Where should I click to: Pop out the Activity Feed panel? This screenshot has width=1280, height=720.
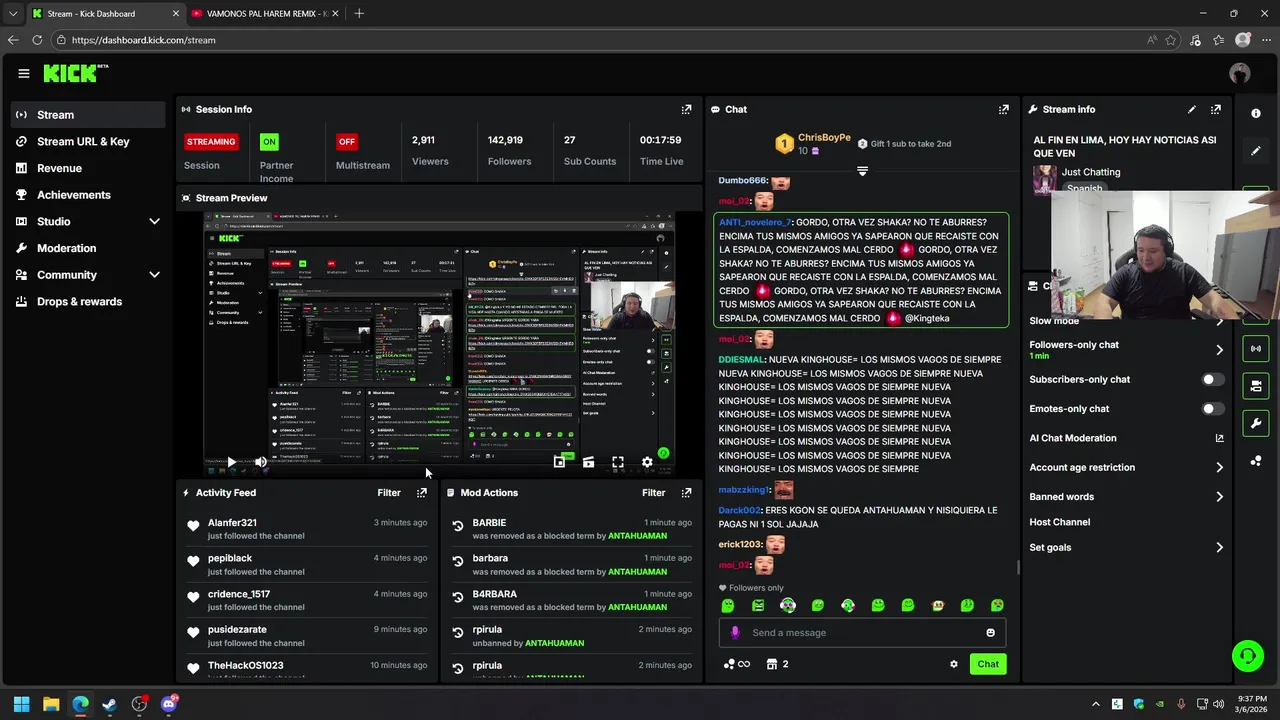tap(422, 493)
